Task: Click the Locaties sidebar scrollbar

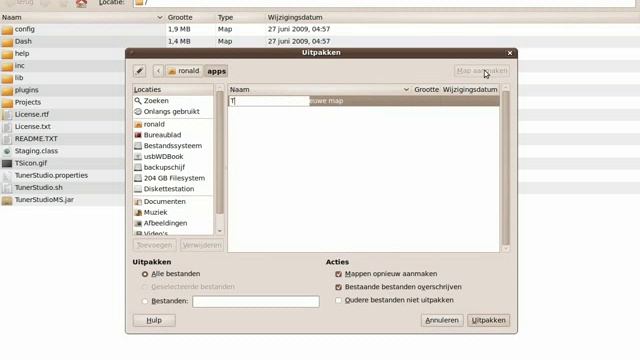Action: click(220, 152)
